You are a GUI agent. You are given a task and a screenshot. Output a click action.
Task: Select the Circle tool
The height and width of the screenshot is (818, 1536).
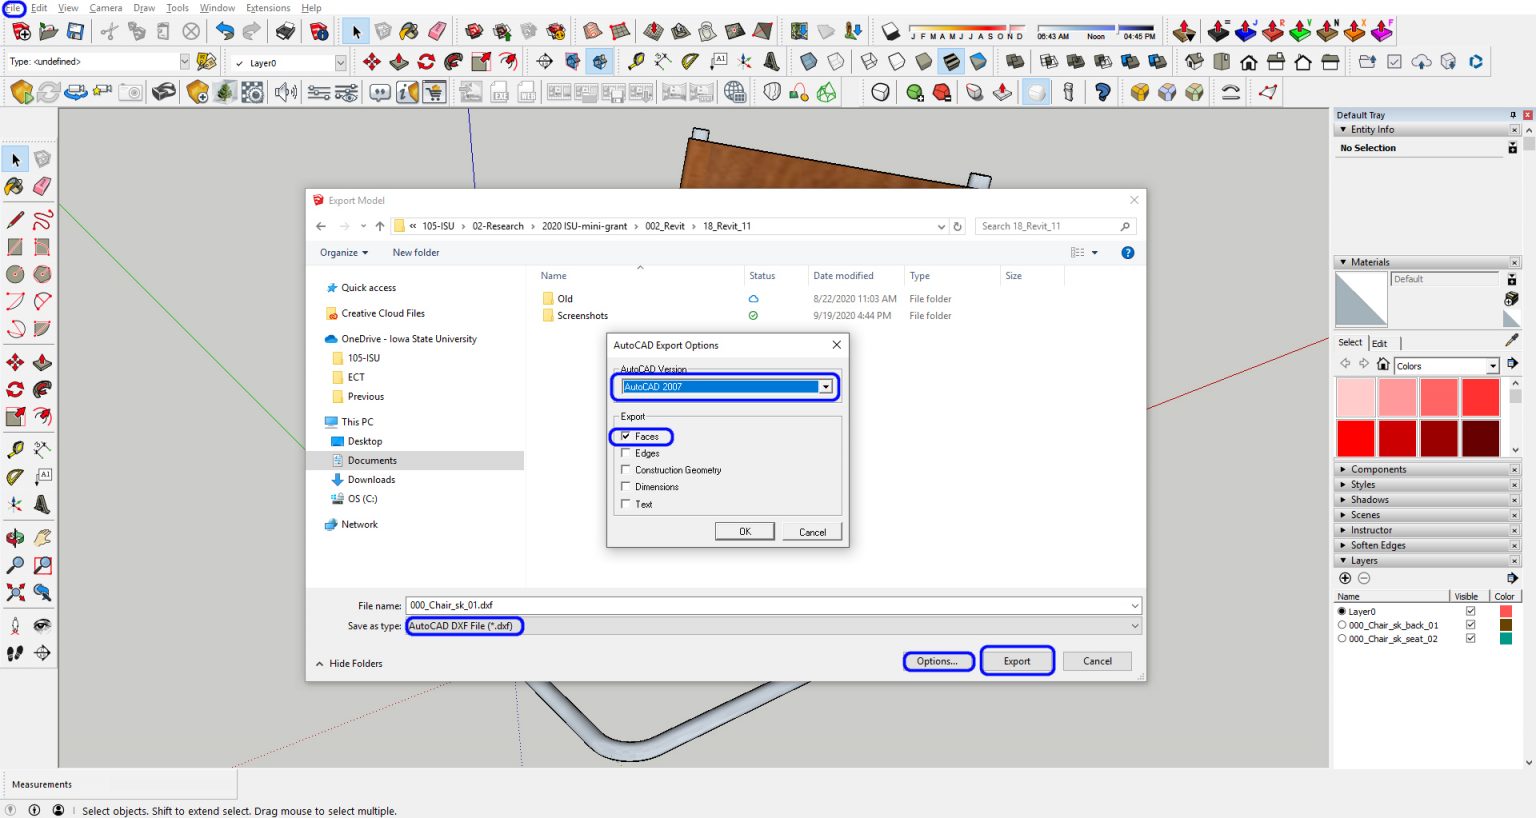[15, 274]
